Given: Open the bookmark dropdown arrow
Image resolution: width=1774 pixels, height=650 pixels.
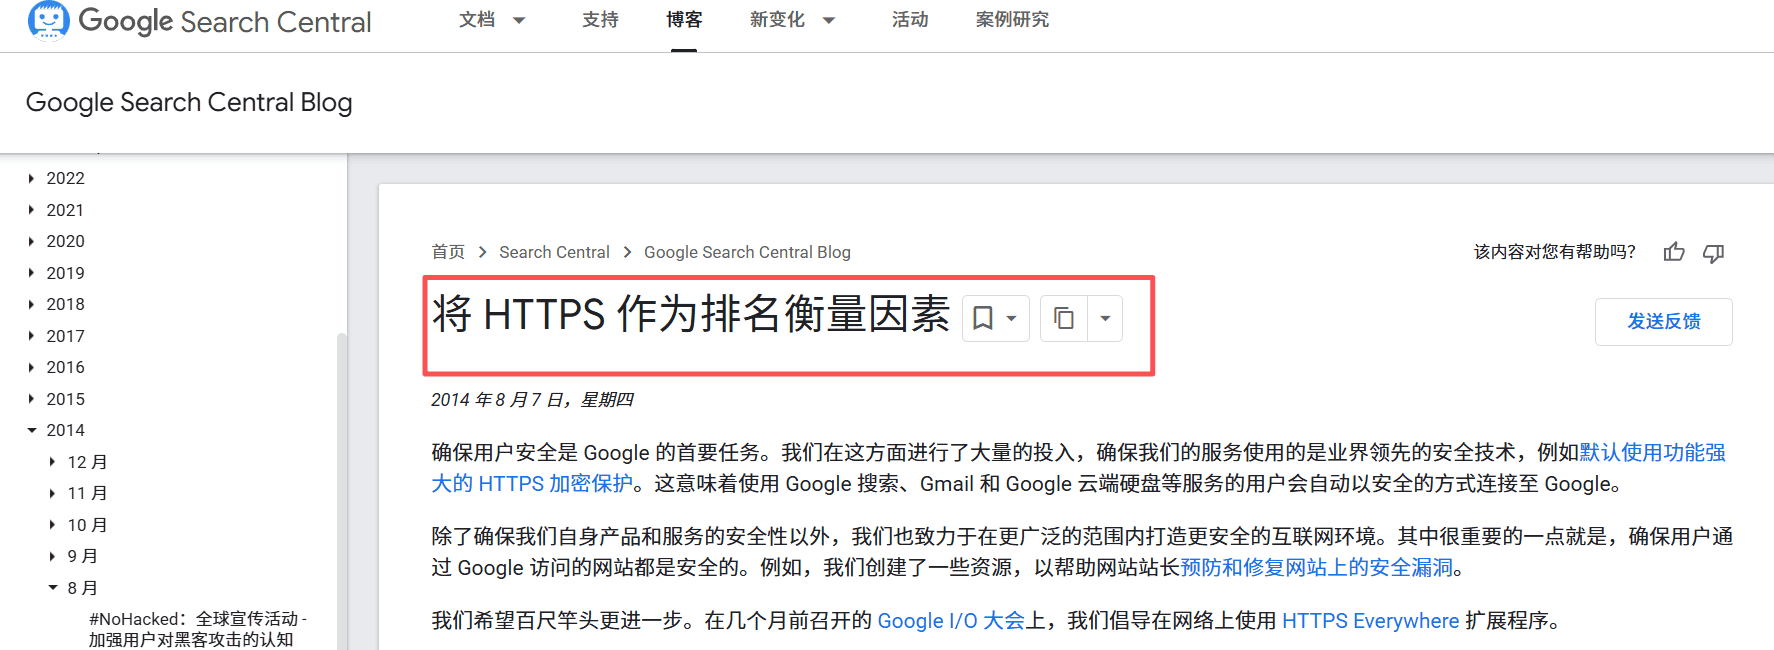Looking at the screenshot, I should pyautogui.click(x=1011, y=318).
